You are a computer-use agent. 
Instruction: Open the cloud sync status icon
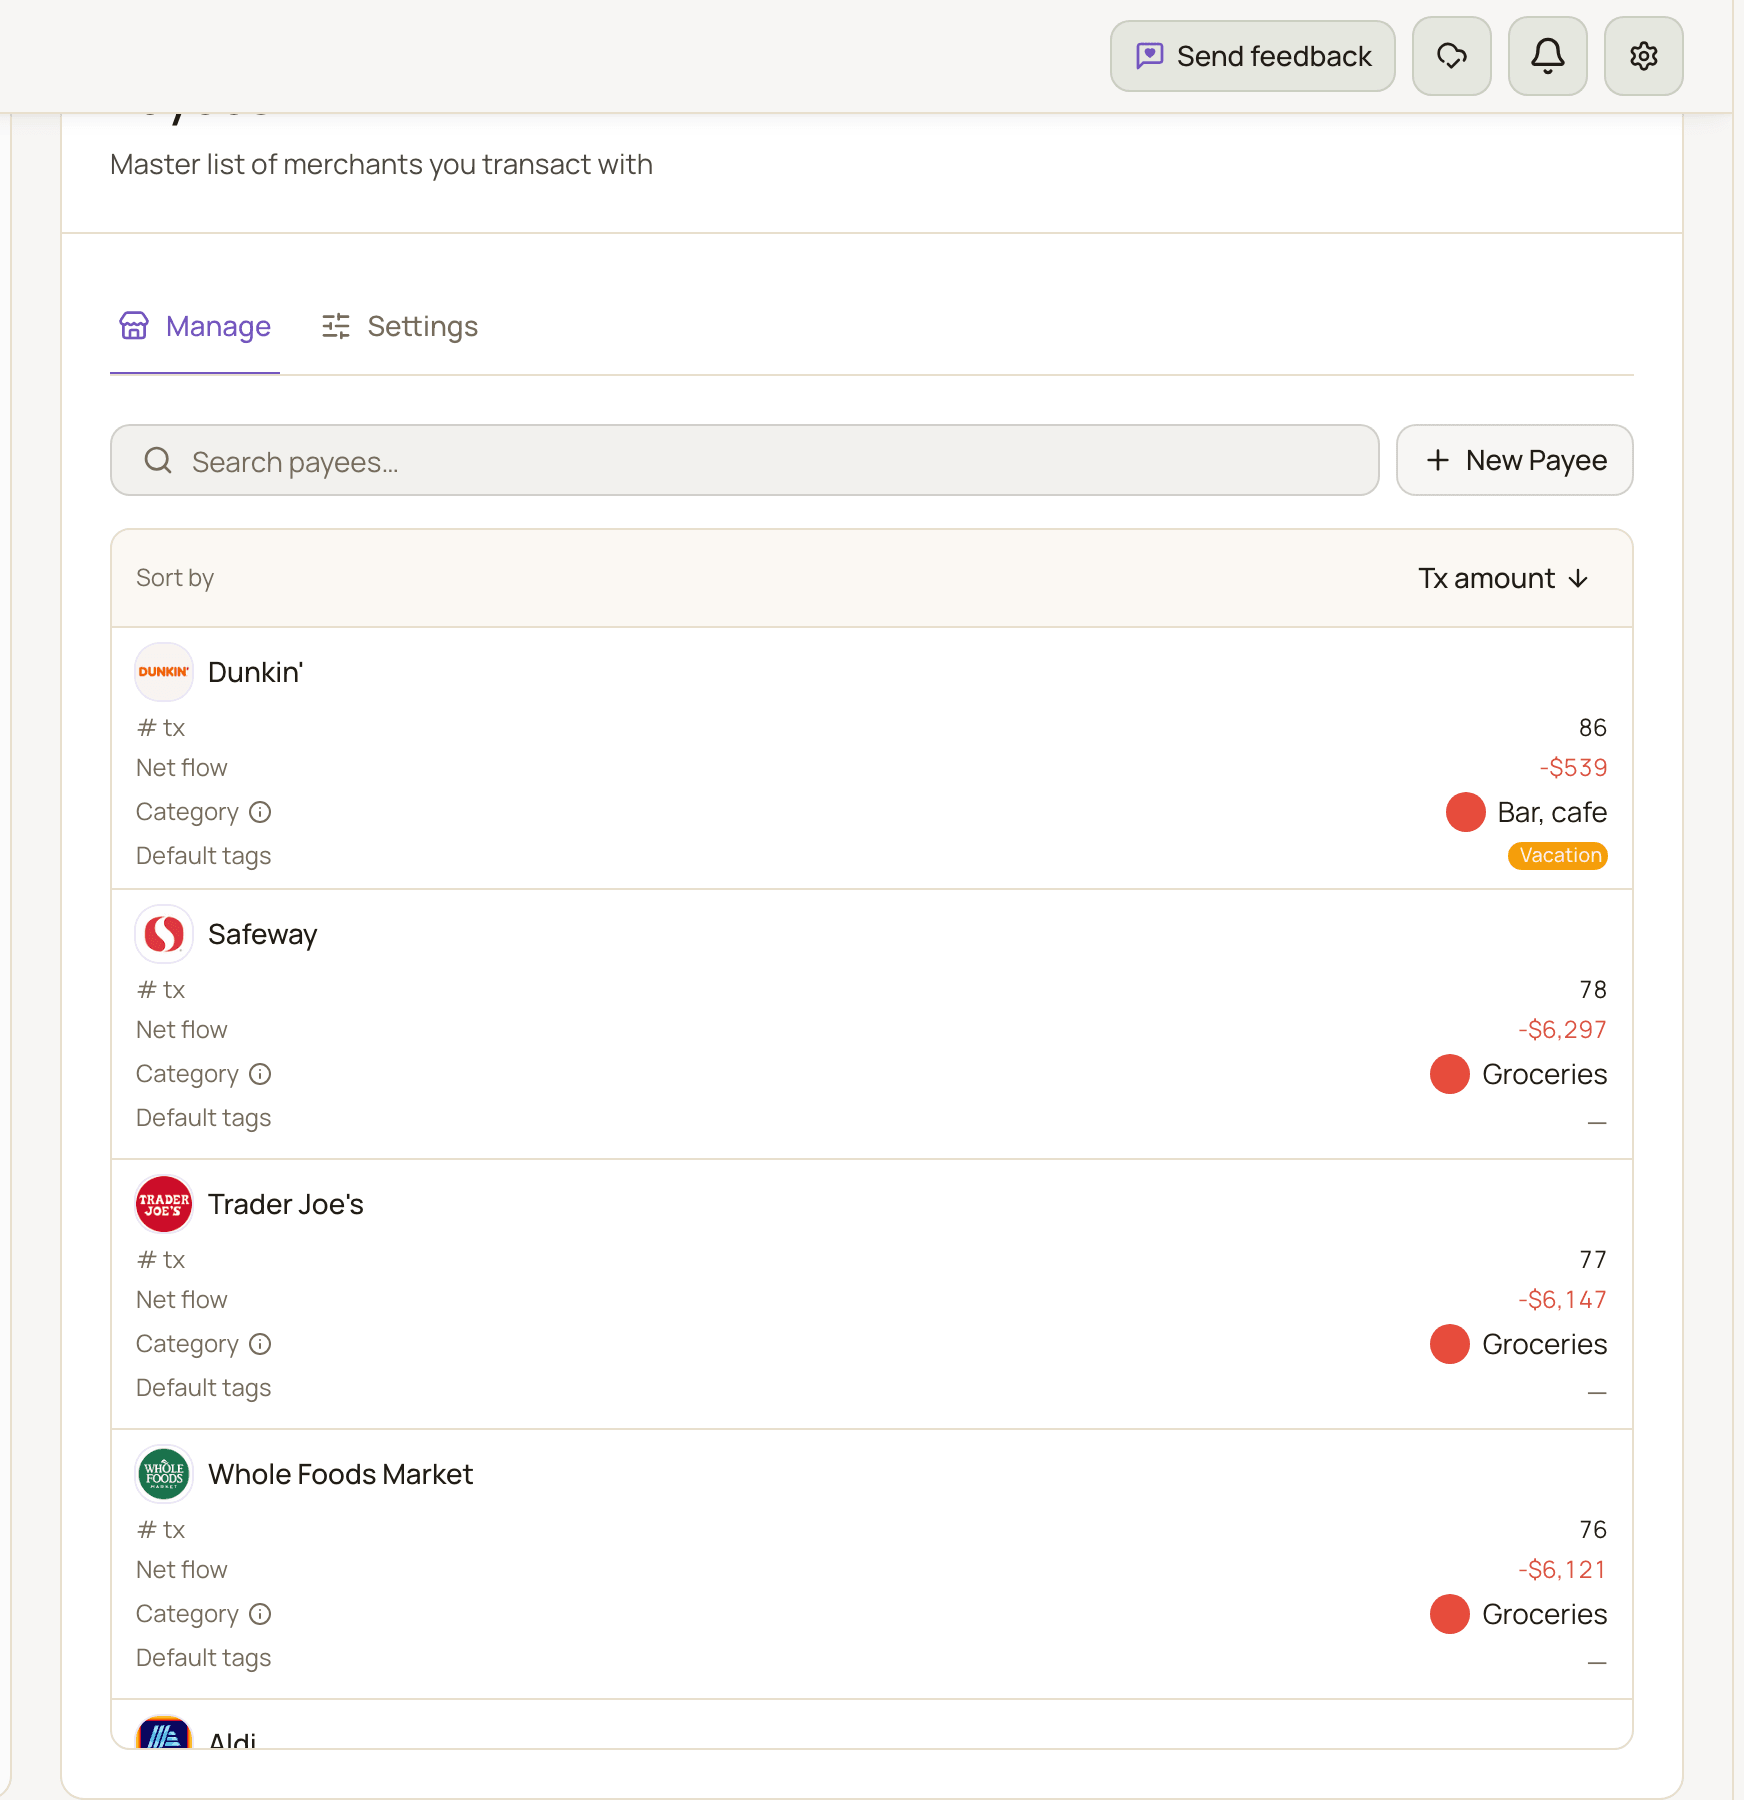click(x=1452, y=56)
